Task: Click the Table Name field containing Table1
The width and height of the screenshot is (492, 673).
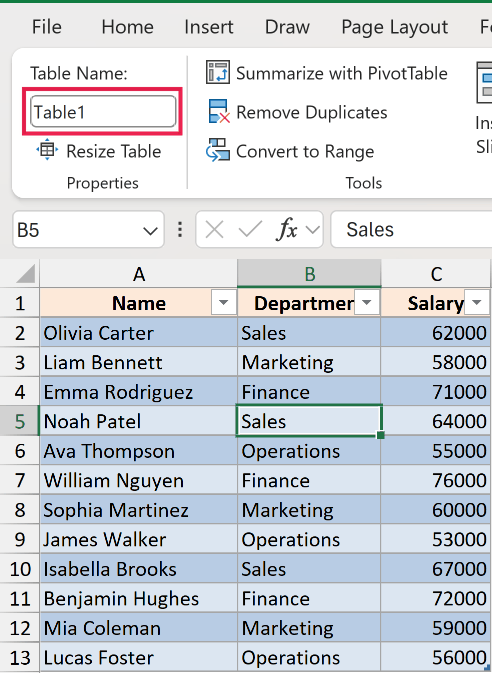Action: pos(103,112)
